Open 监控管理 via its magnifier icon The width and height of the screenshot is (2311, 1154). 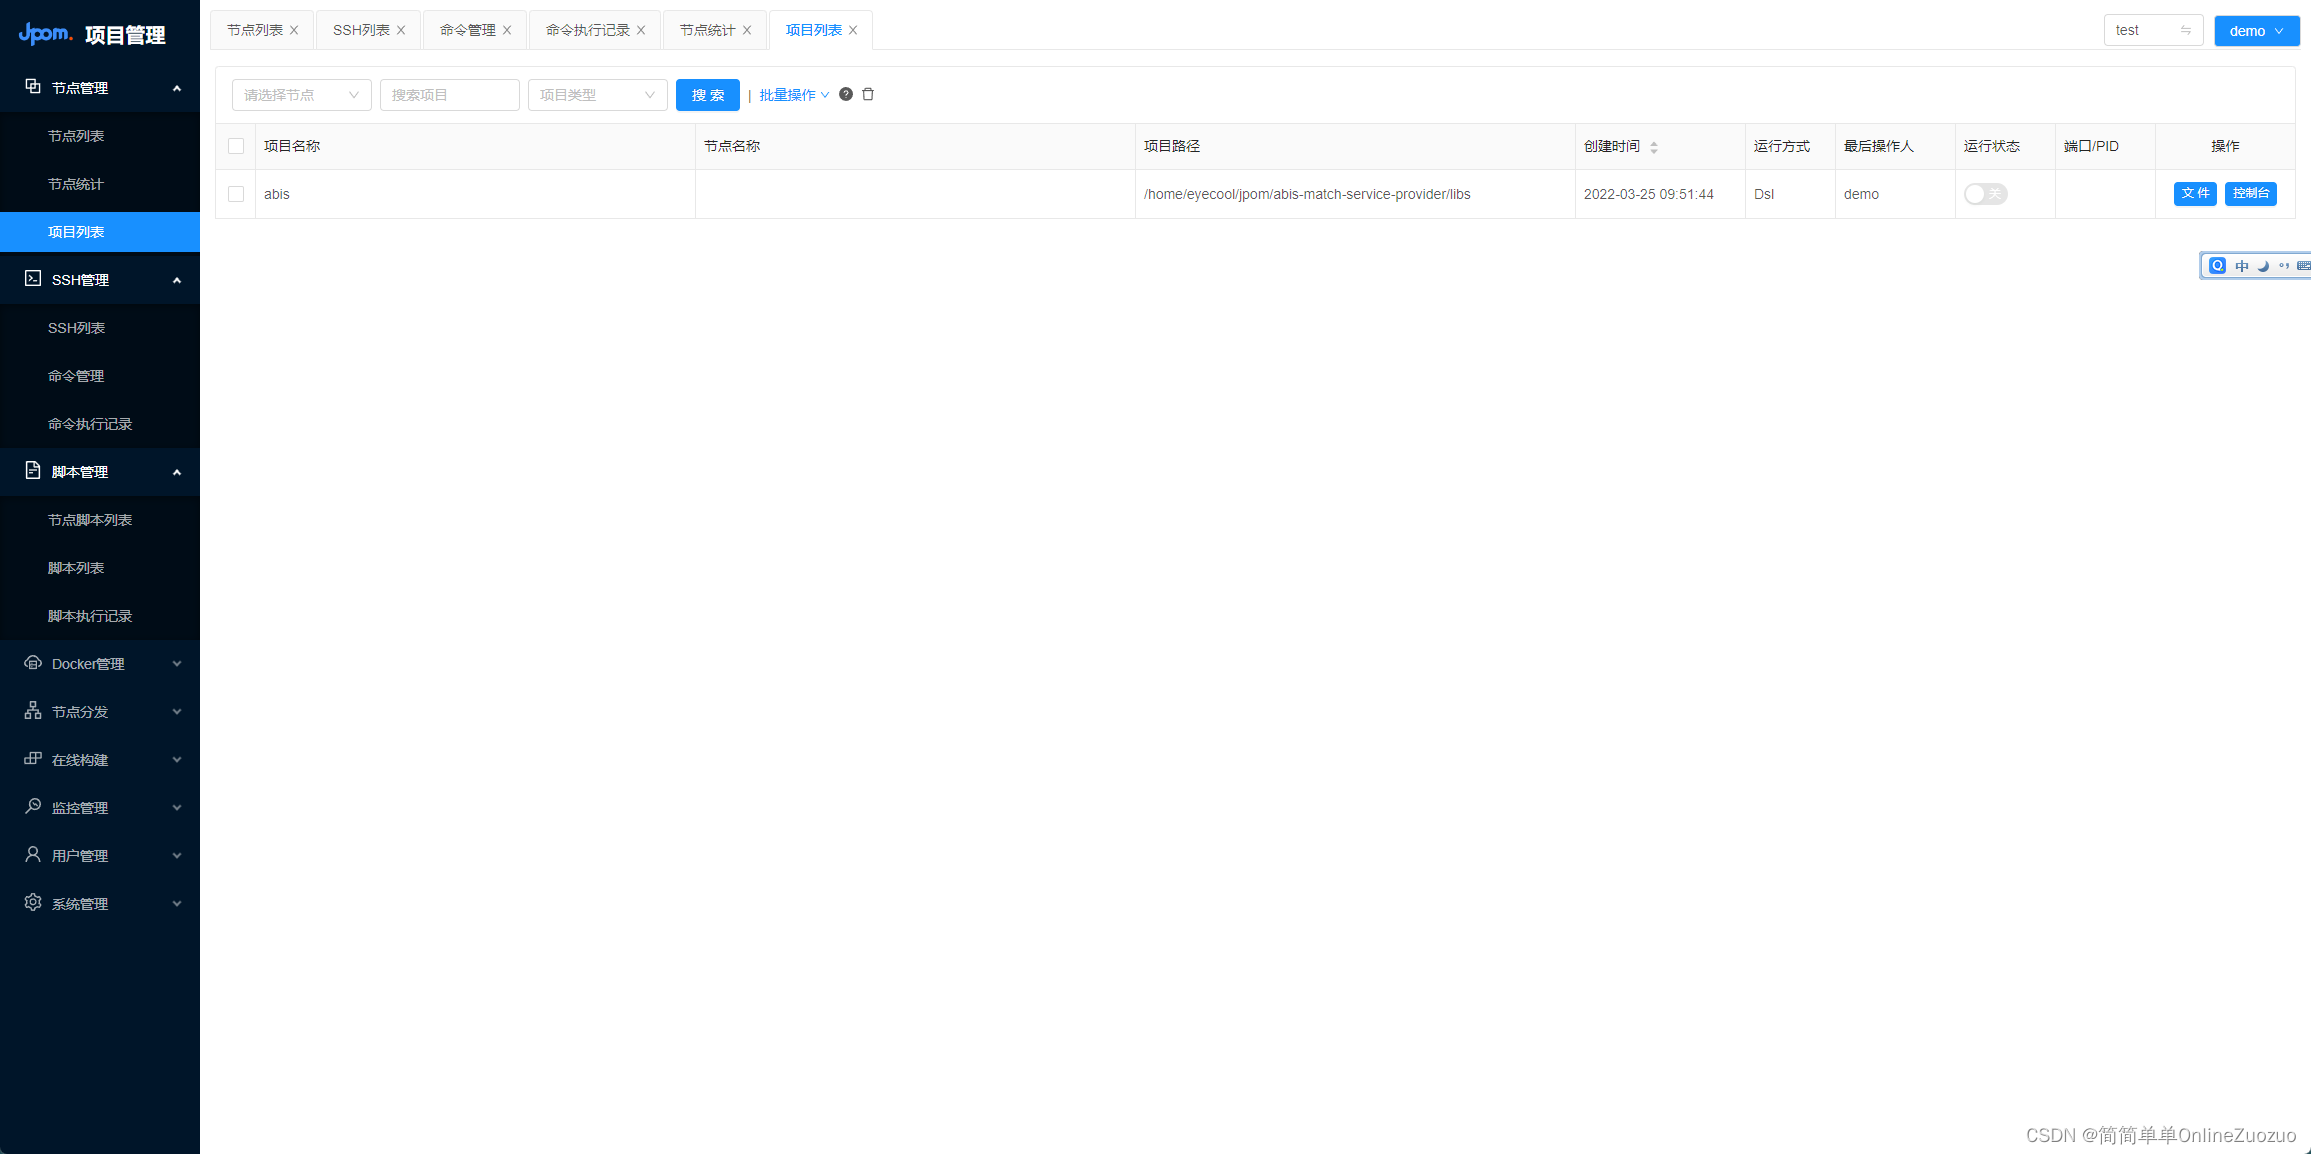[x=33, y=807]
